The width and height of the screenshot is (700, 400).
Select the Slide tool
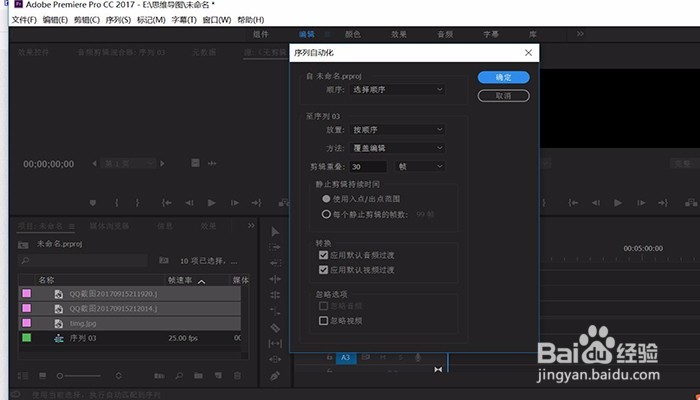275,359
